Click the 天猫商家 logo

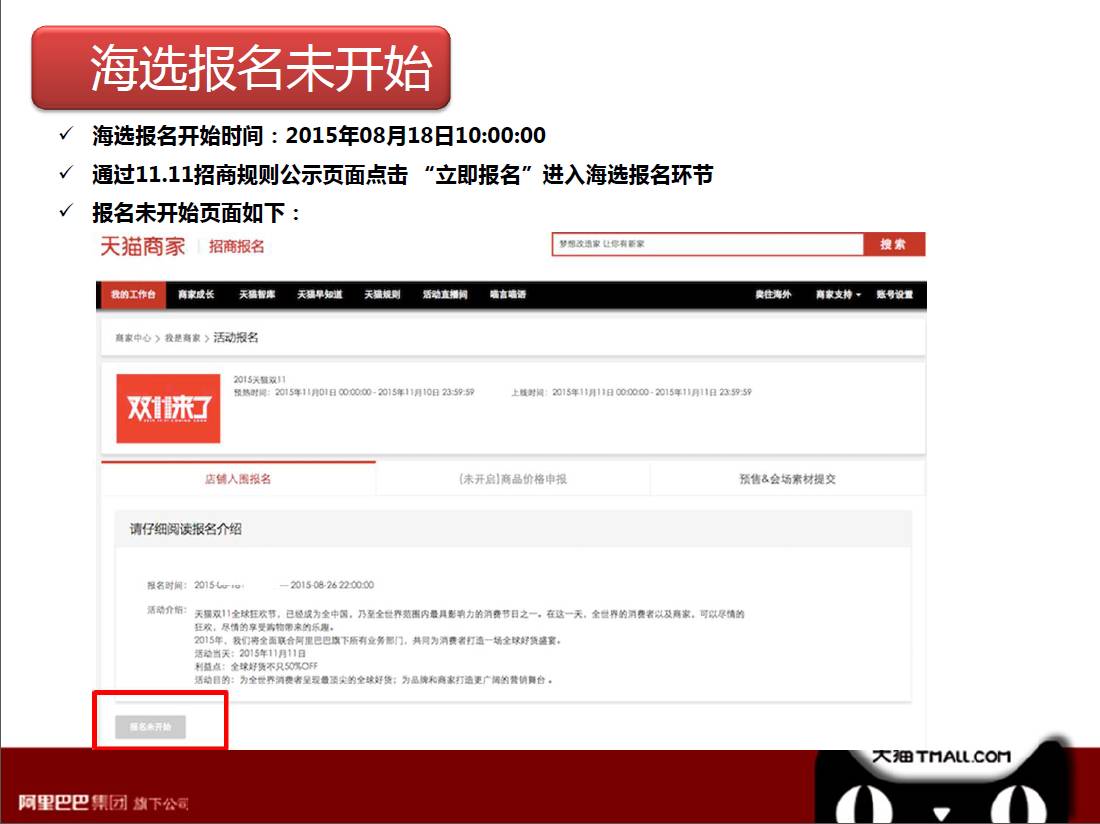tap(142, 246)
